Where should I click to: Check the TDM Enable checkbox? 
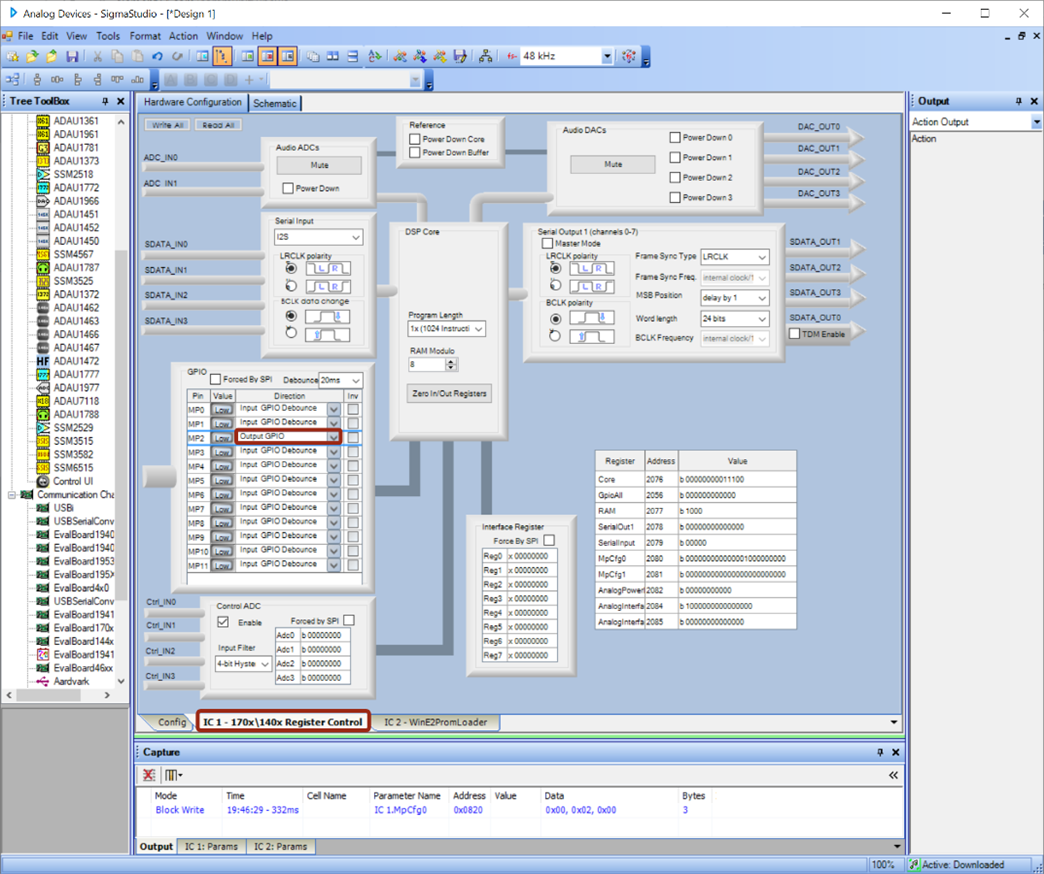pyautogui.click(x=795, y=334)
